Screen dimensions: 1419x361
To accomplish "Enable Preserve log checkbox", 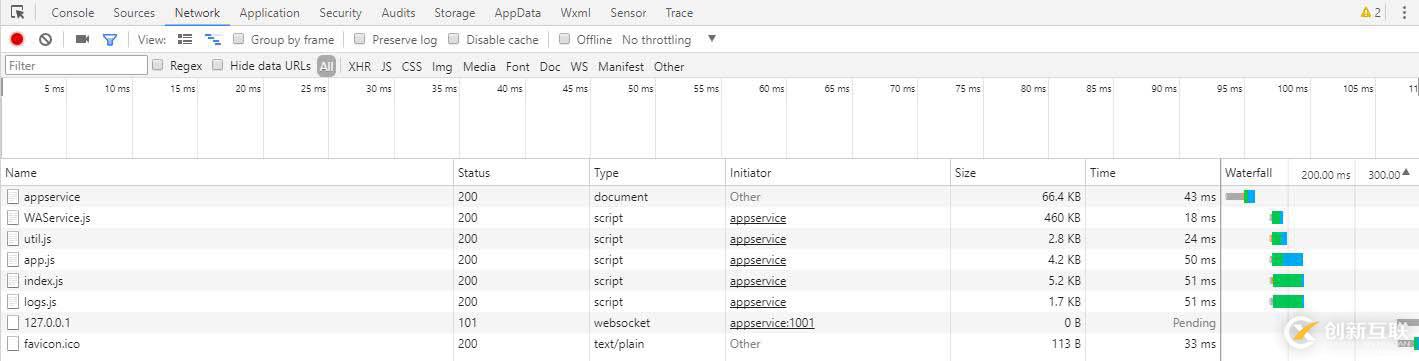I will 359,39.
